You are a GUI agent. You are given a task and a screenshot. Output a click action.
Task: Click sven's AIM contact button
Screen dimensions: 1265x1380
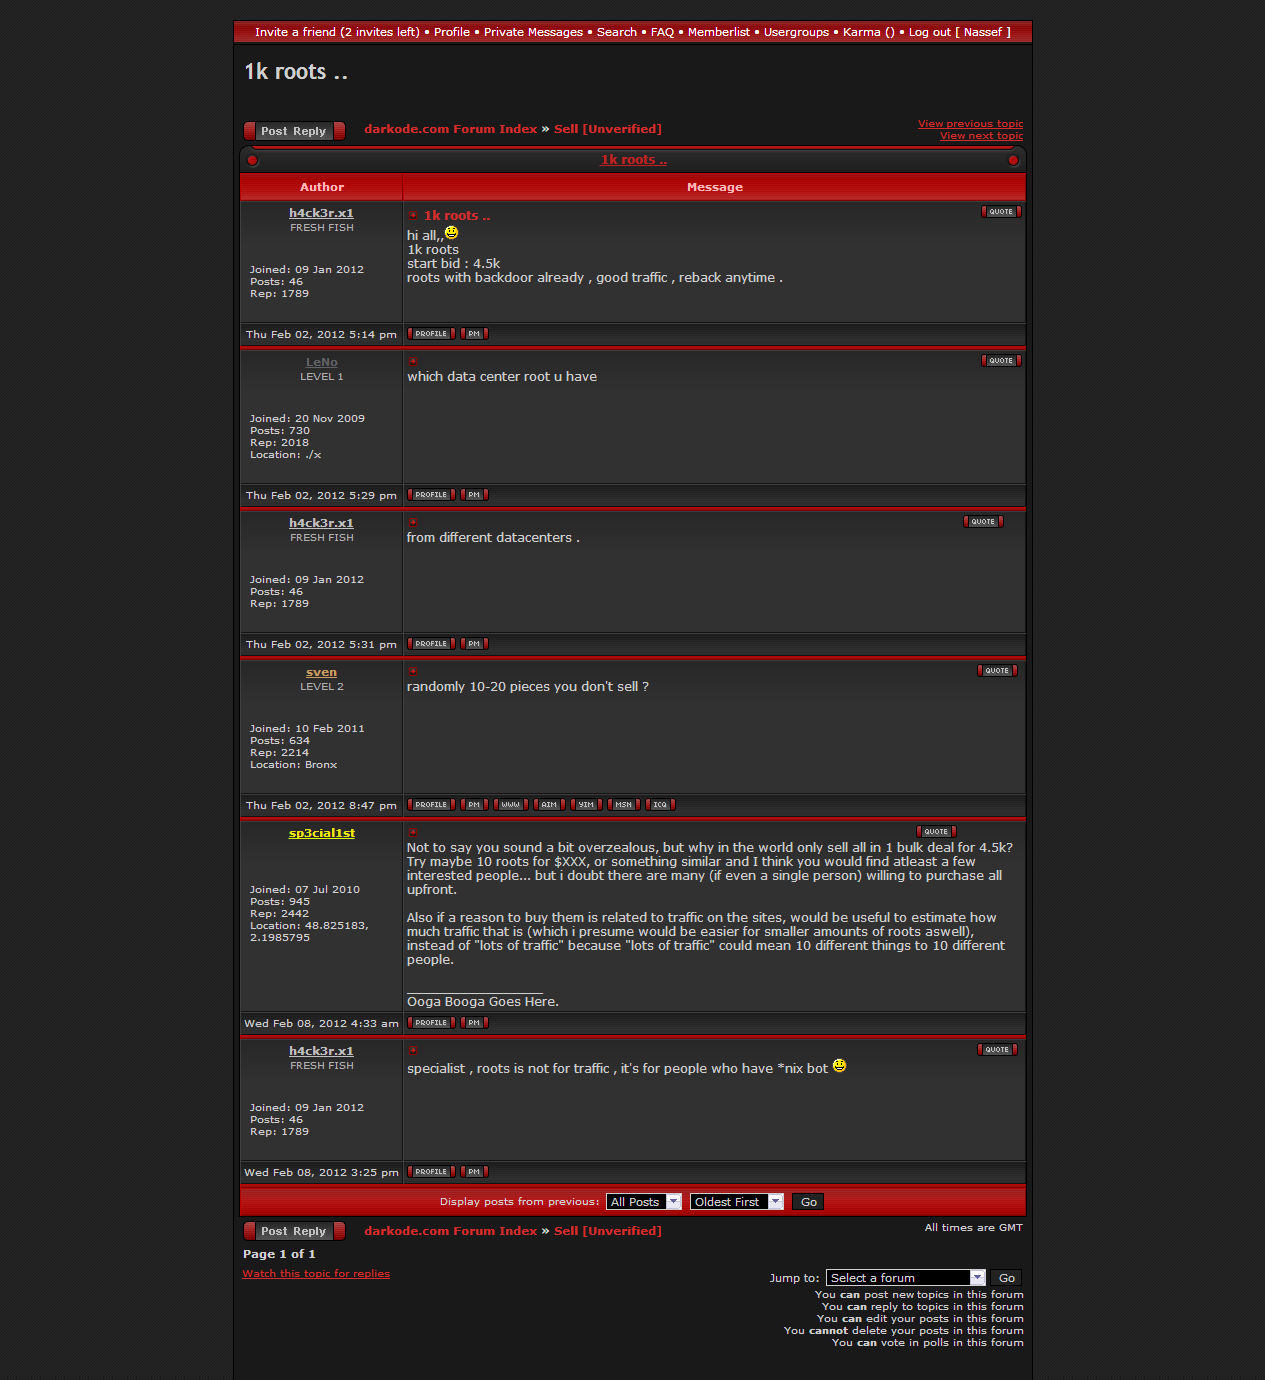tap(549, 805)
